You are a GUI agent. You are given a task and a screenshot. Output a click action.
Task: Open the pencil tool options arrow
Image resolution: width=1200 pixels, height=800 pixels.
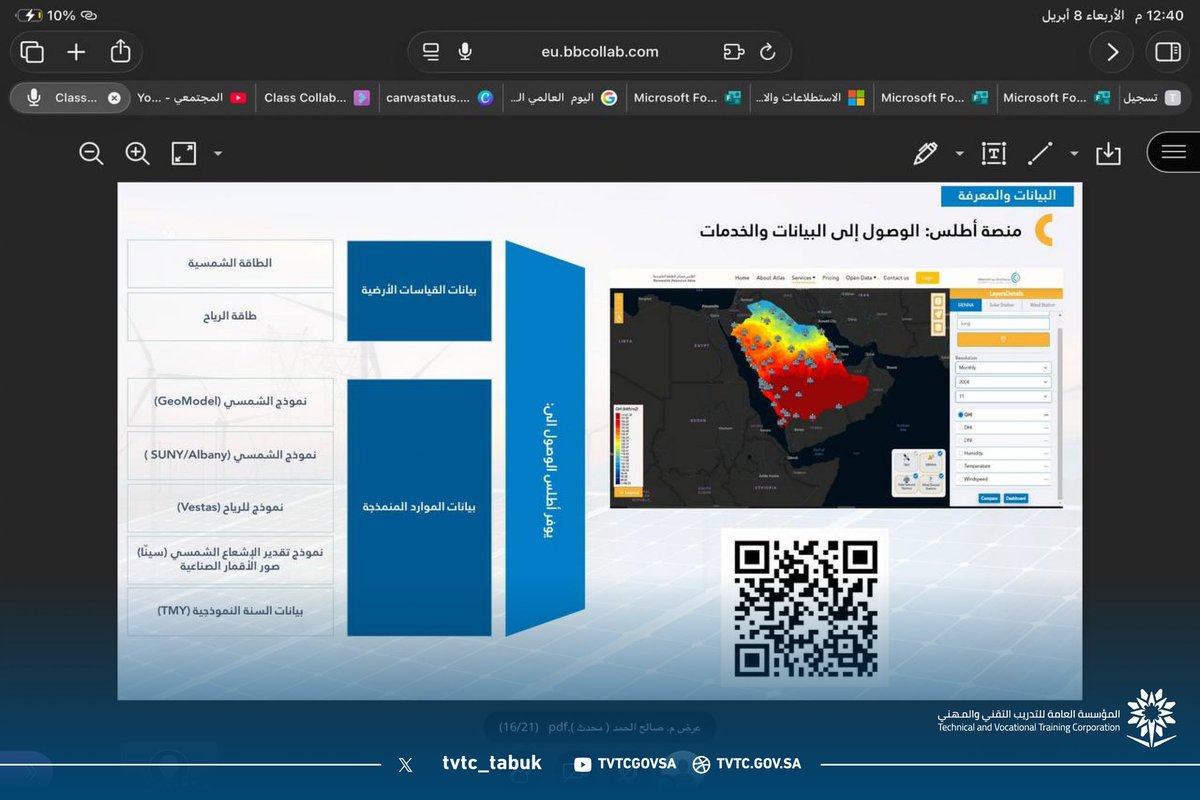tap(959, 154)
